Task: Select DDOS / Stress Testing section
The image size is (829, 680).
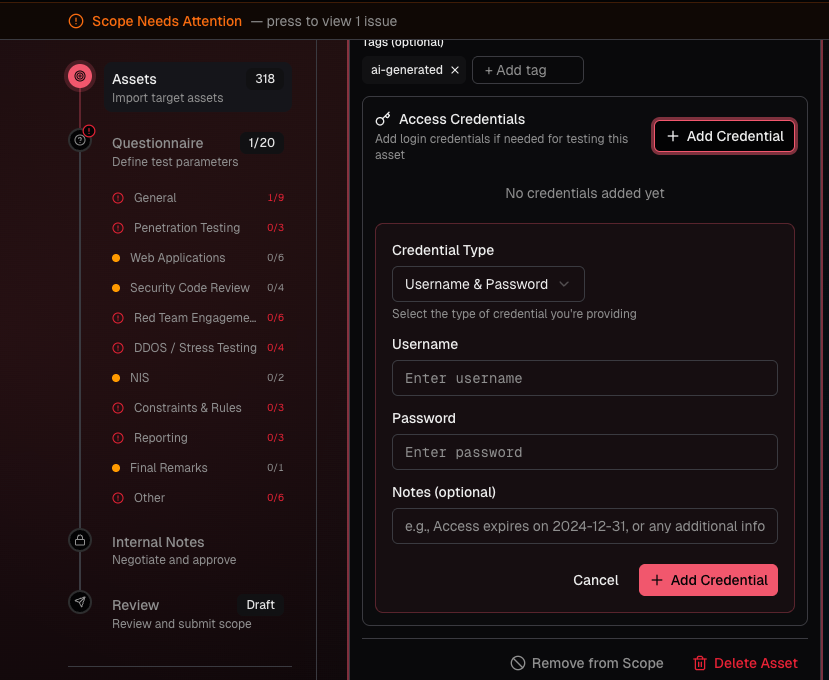Action: tap(195, 348)
